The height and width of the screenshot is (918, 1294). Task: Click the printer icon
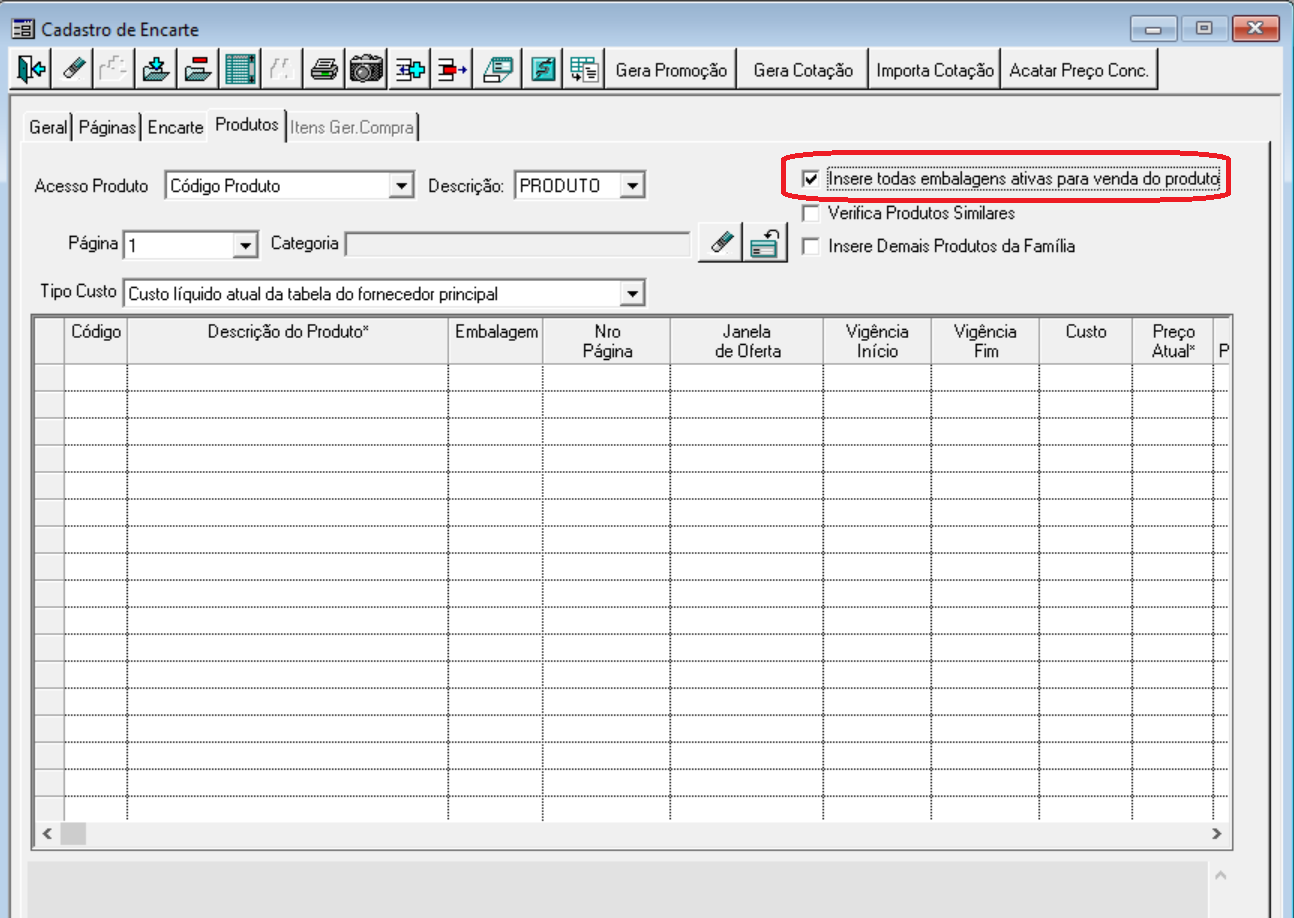324,70
